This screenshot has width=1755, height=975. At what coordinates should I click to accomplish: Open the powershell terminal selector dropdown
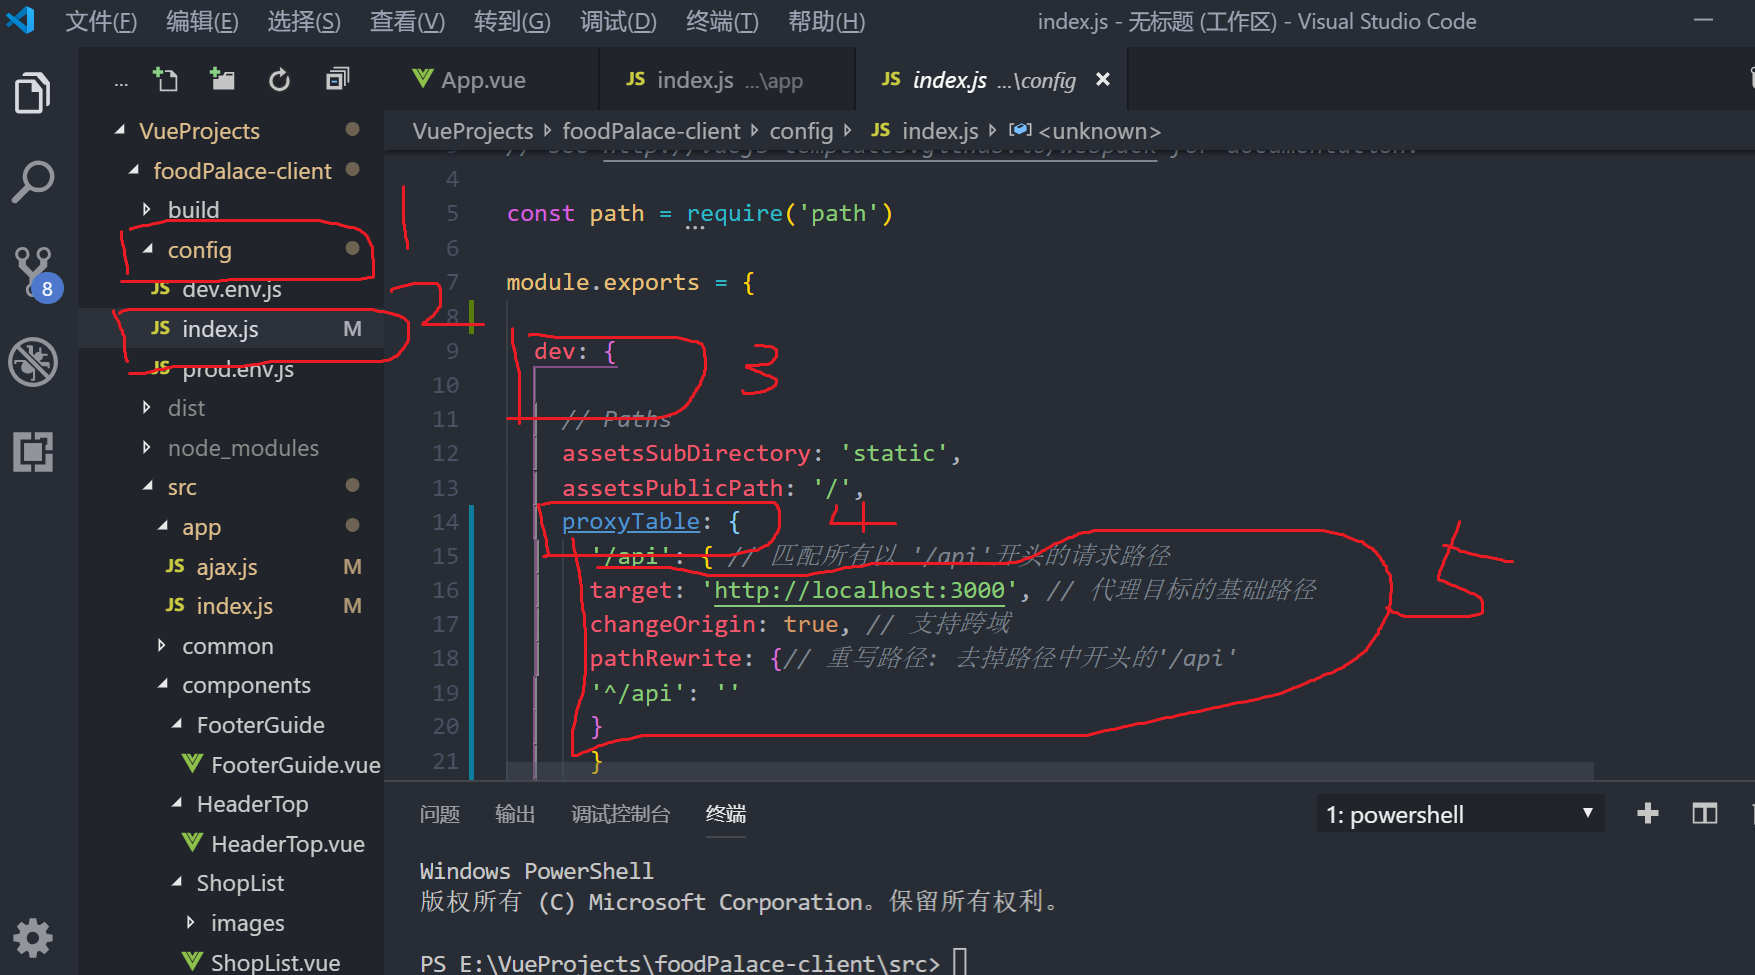(1460, 814)
